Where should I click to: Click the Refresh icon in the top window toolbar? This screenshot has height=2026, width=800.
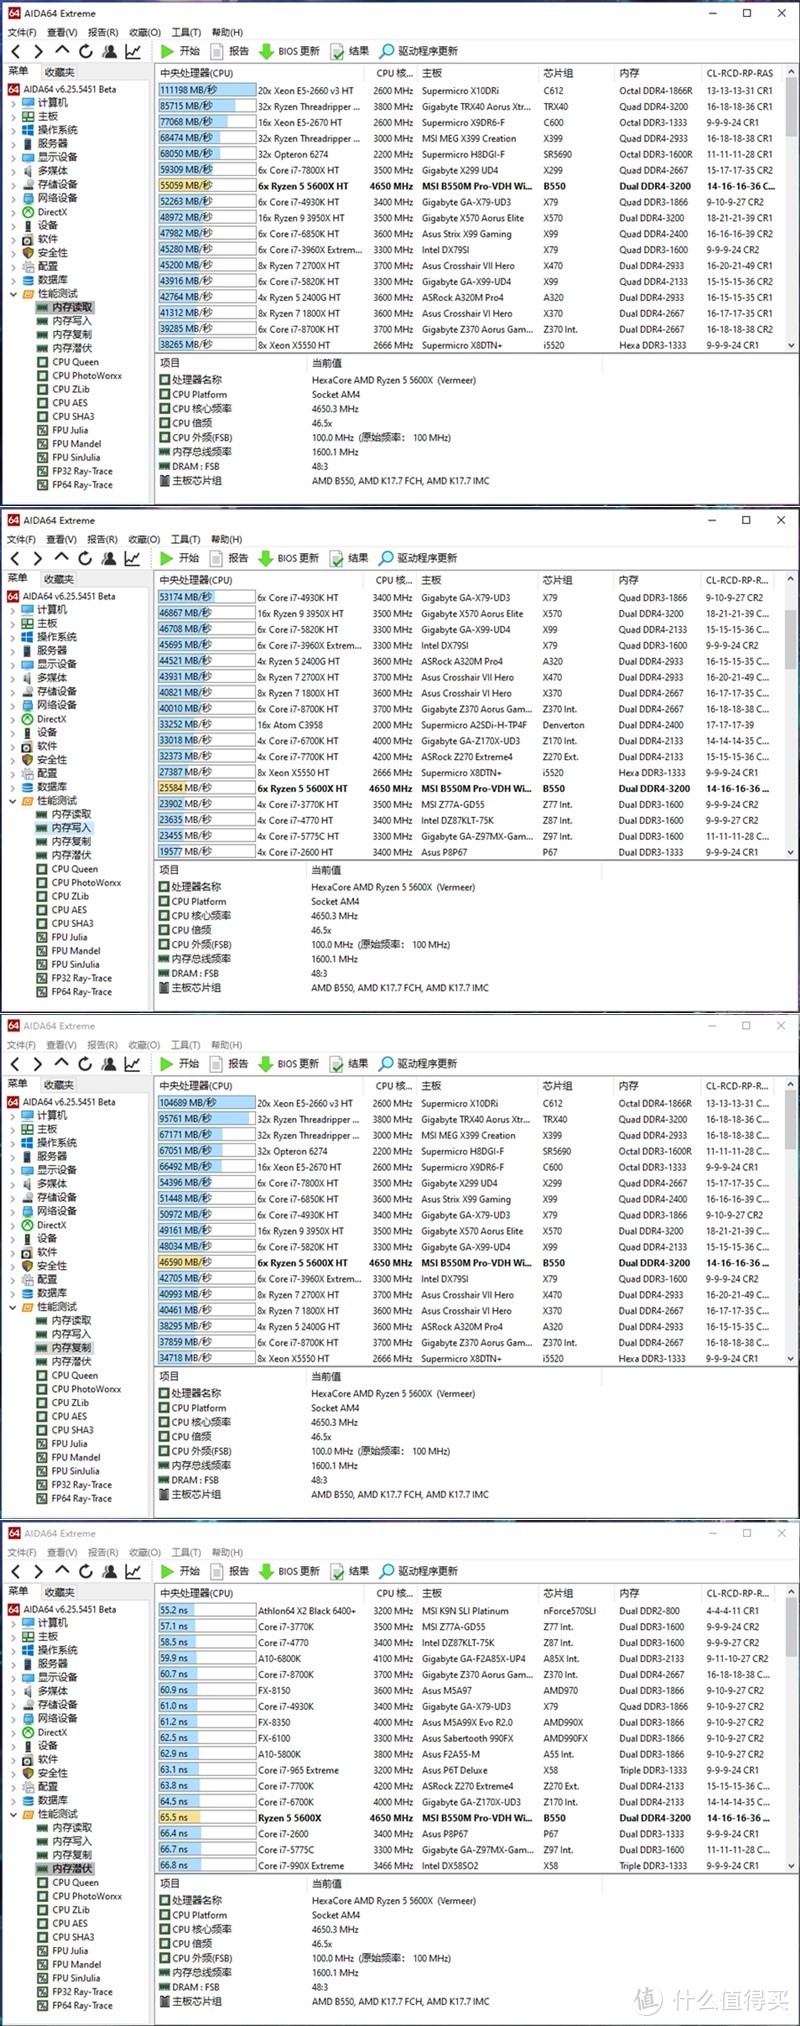pyautogui.click(x=86, y=51)
